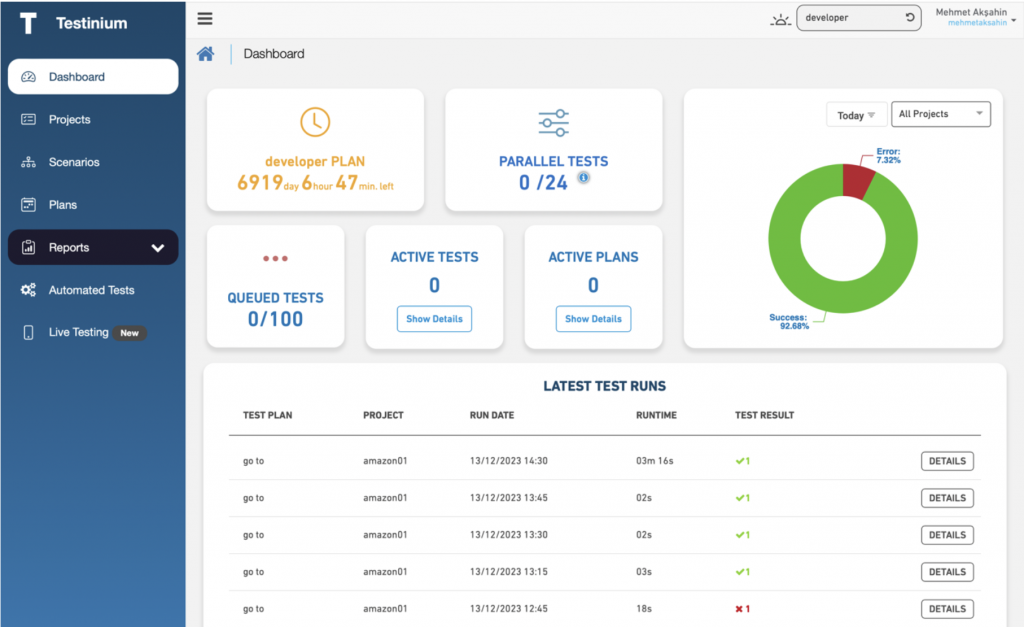Navigate to Automated Tests
This screenshot has height=627, width=1024.
[91, 290]
